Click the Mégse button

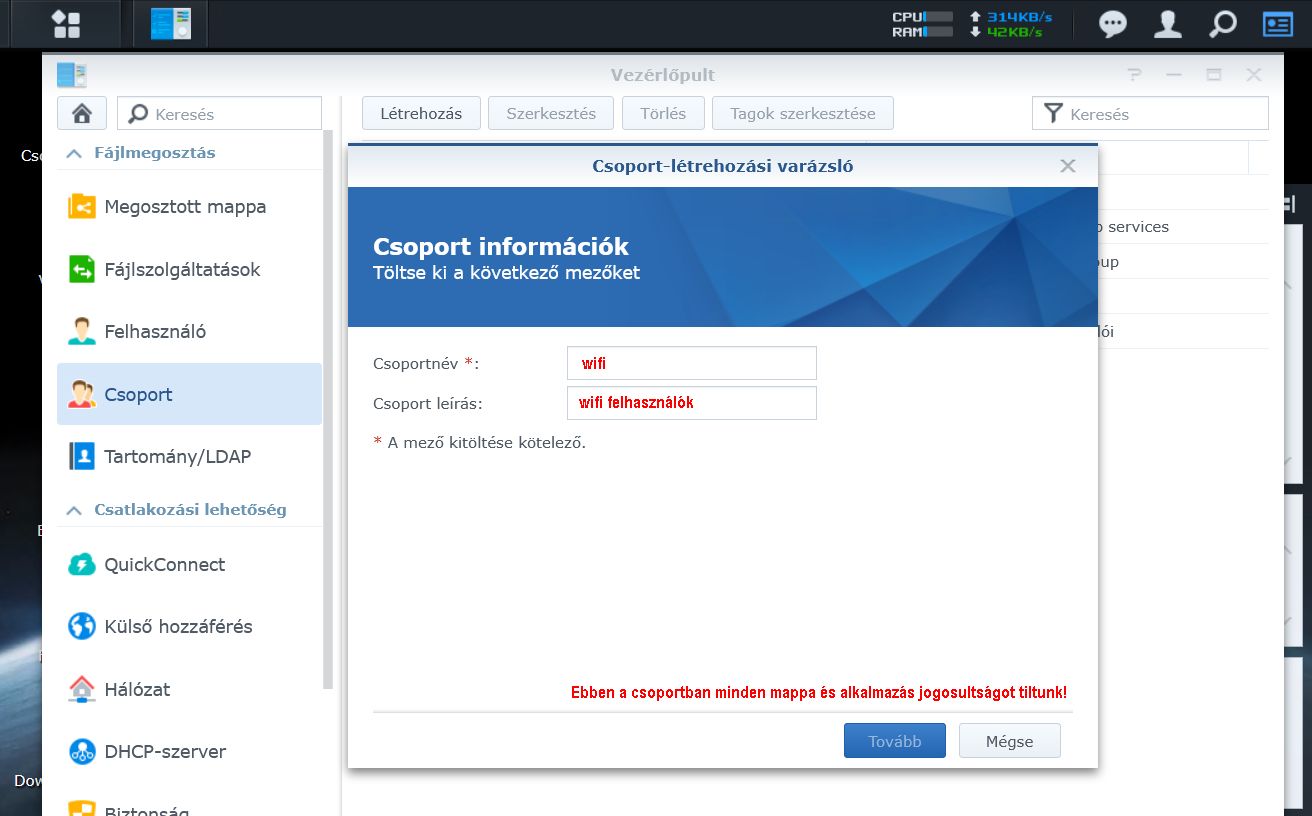coord(1009,741)
